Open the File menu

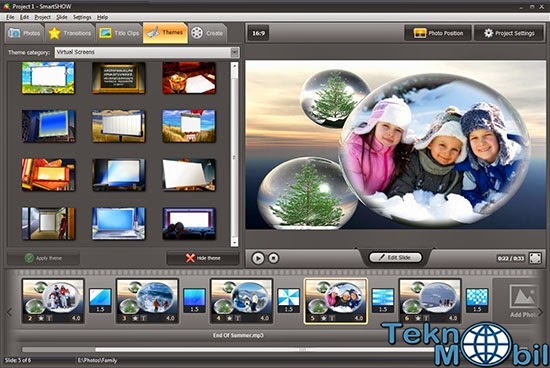[x=10, y=17]
